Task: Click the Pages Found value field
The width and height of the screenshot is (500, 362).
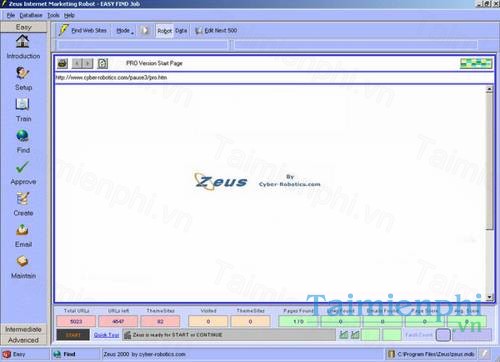Action: tap(298, 322)
